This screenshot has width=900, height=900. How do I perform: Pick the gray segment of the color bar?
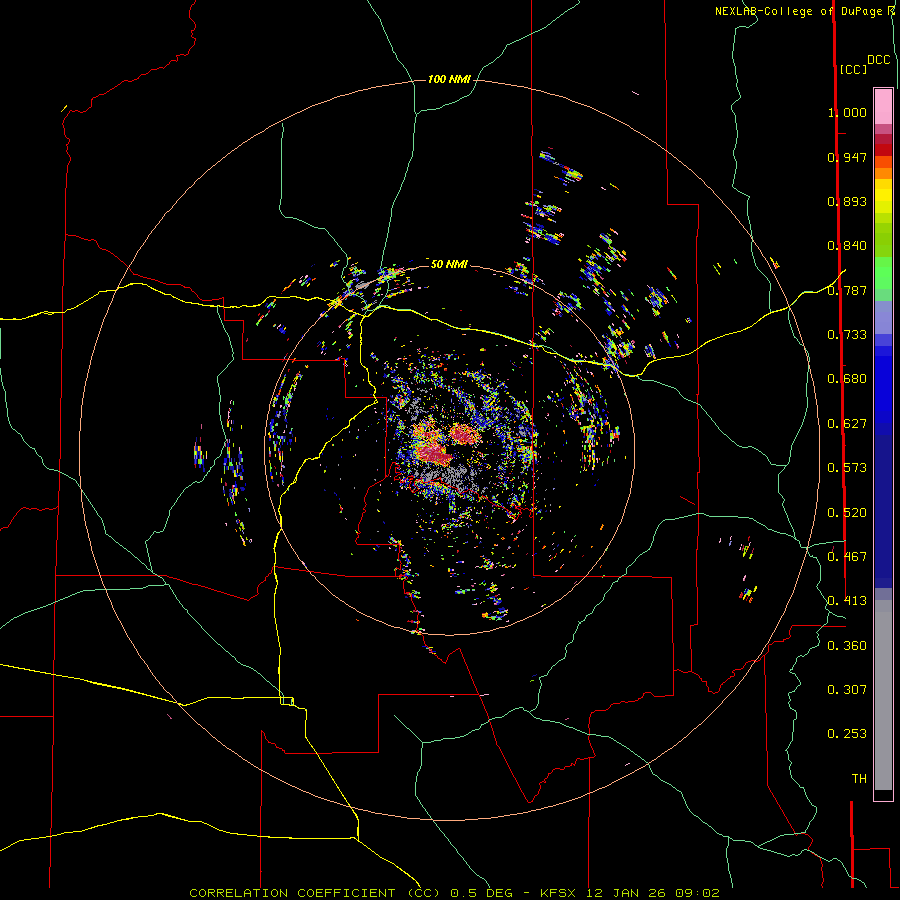tap(883, 695)
